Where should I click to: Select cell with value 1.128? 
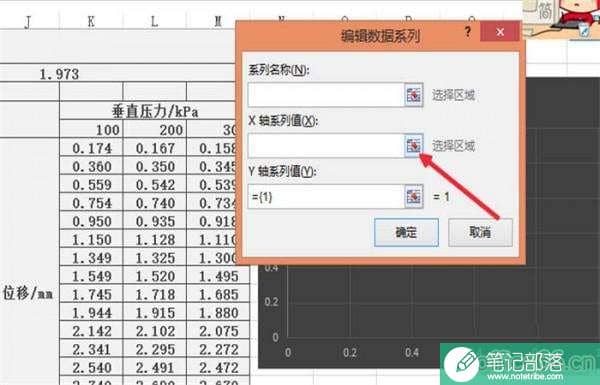(155, 239)
